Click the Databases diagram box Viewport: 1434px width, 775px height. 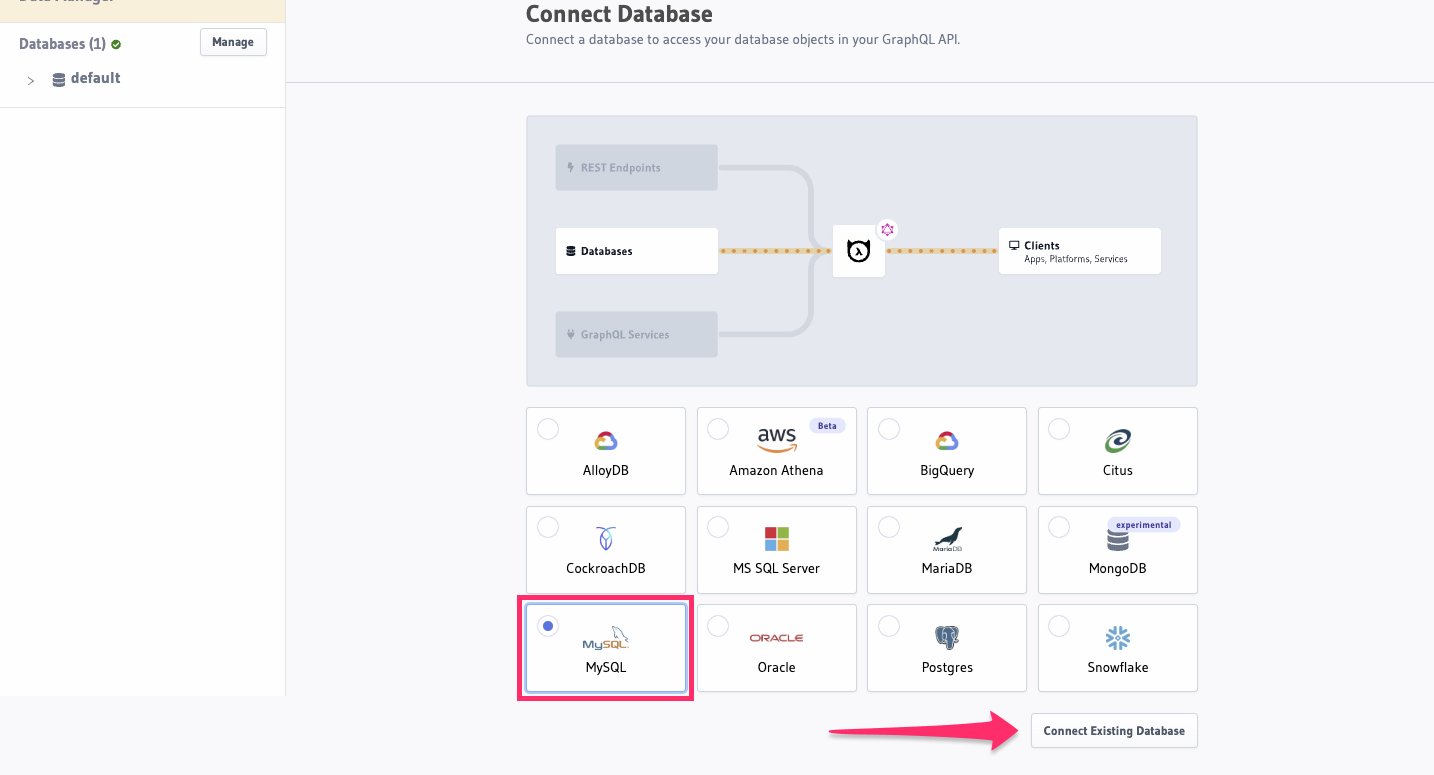[637, 251]
